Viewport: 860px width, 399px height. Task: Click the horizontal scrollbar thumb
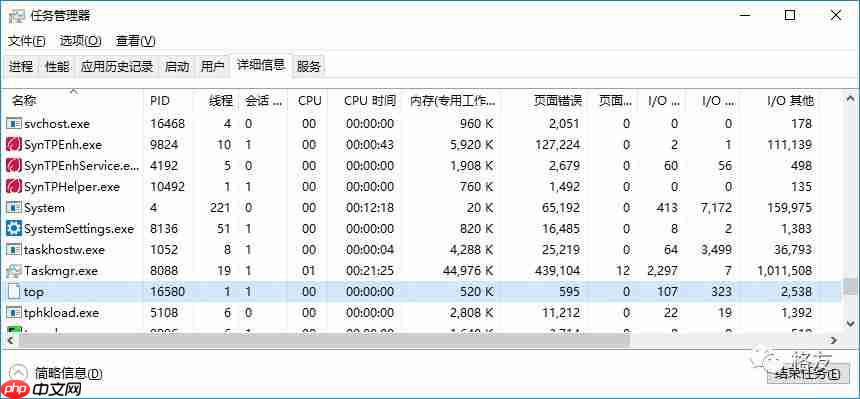pyautogui.click(x=325, y=340)
